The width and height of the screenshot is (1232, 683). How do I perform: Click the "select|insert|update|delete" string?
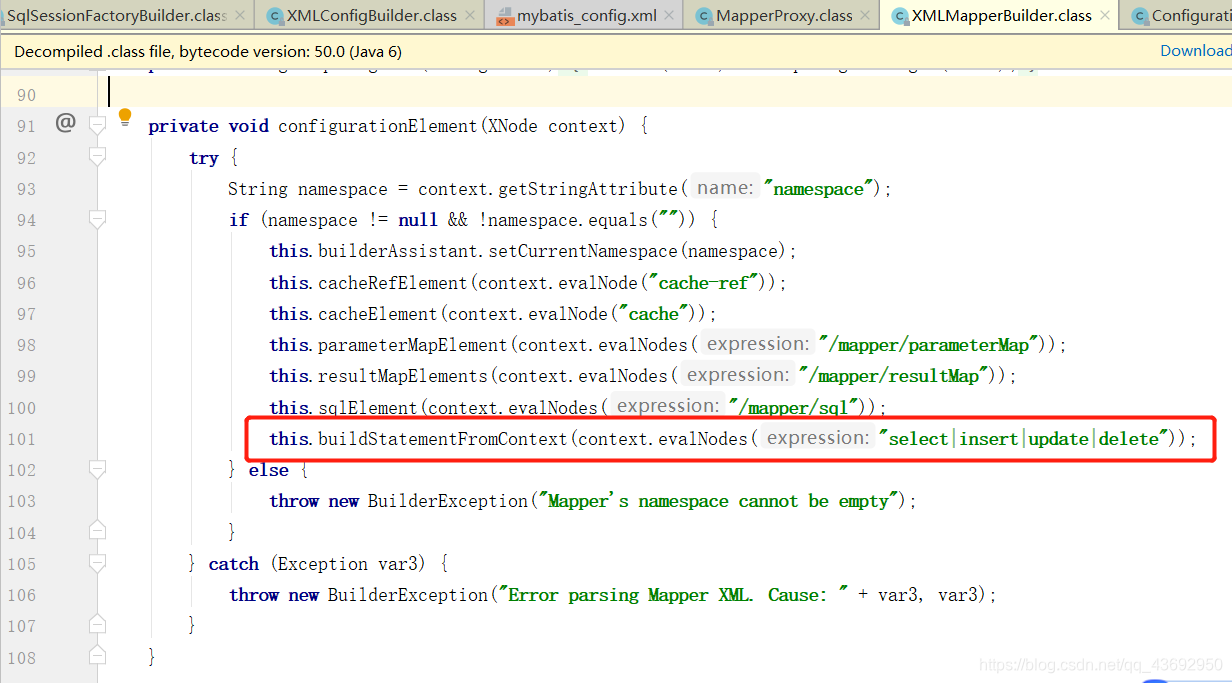tap(1023, 439)
